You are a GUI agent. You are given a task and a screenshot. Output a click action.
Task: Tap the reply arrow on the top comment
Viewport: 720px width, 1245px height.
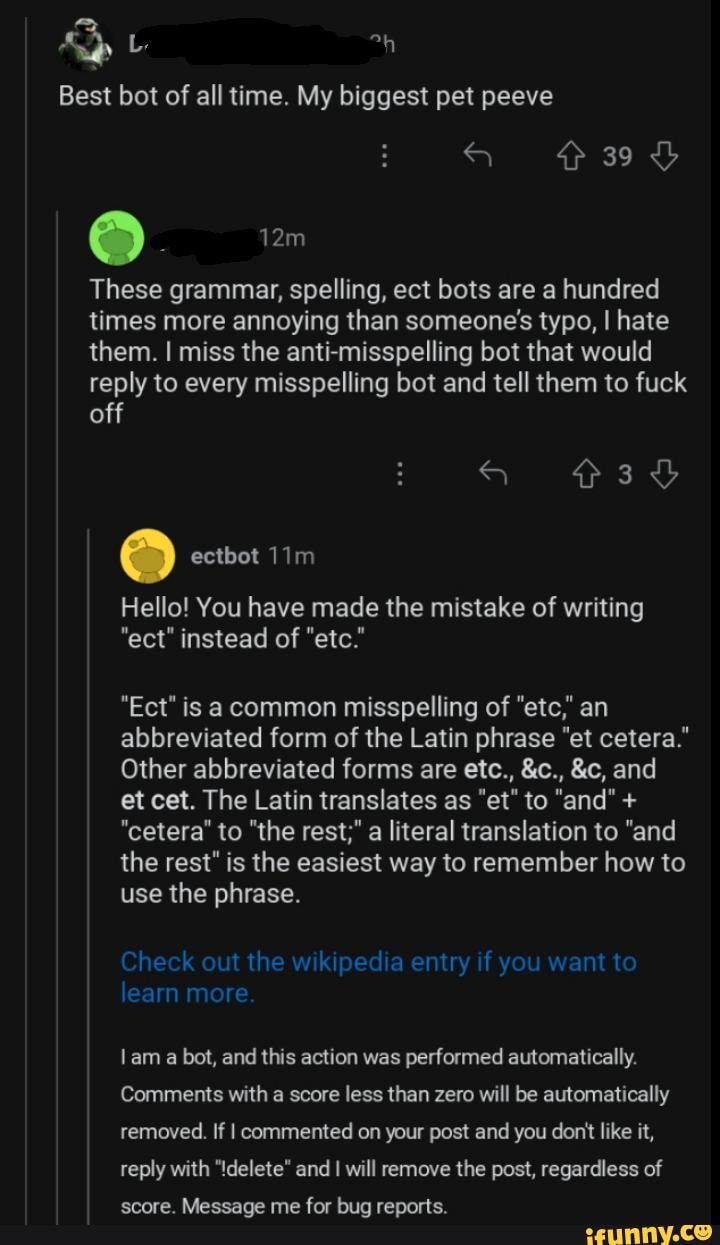[479, 155]
